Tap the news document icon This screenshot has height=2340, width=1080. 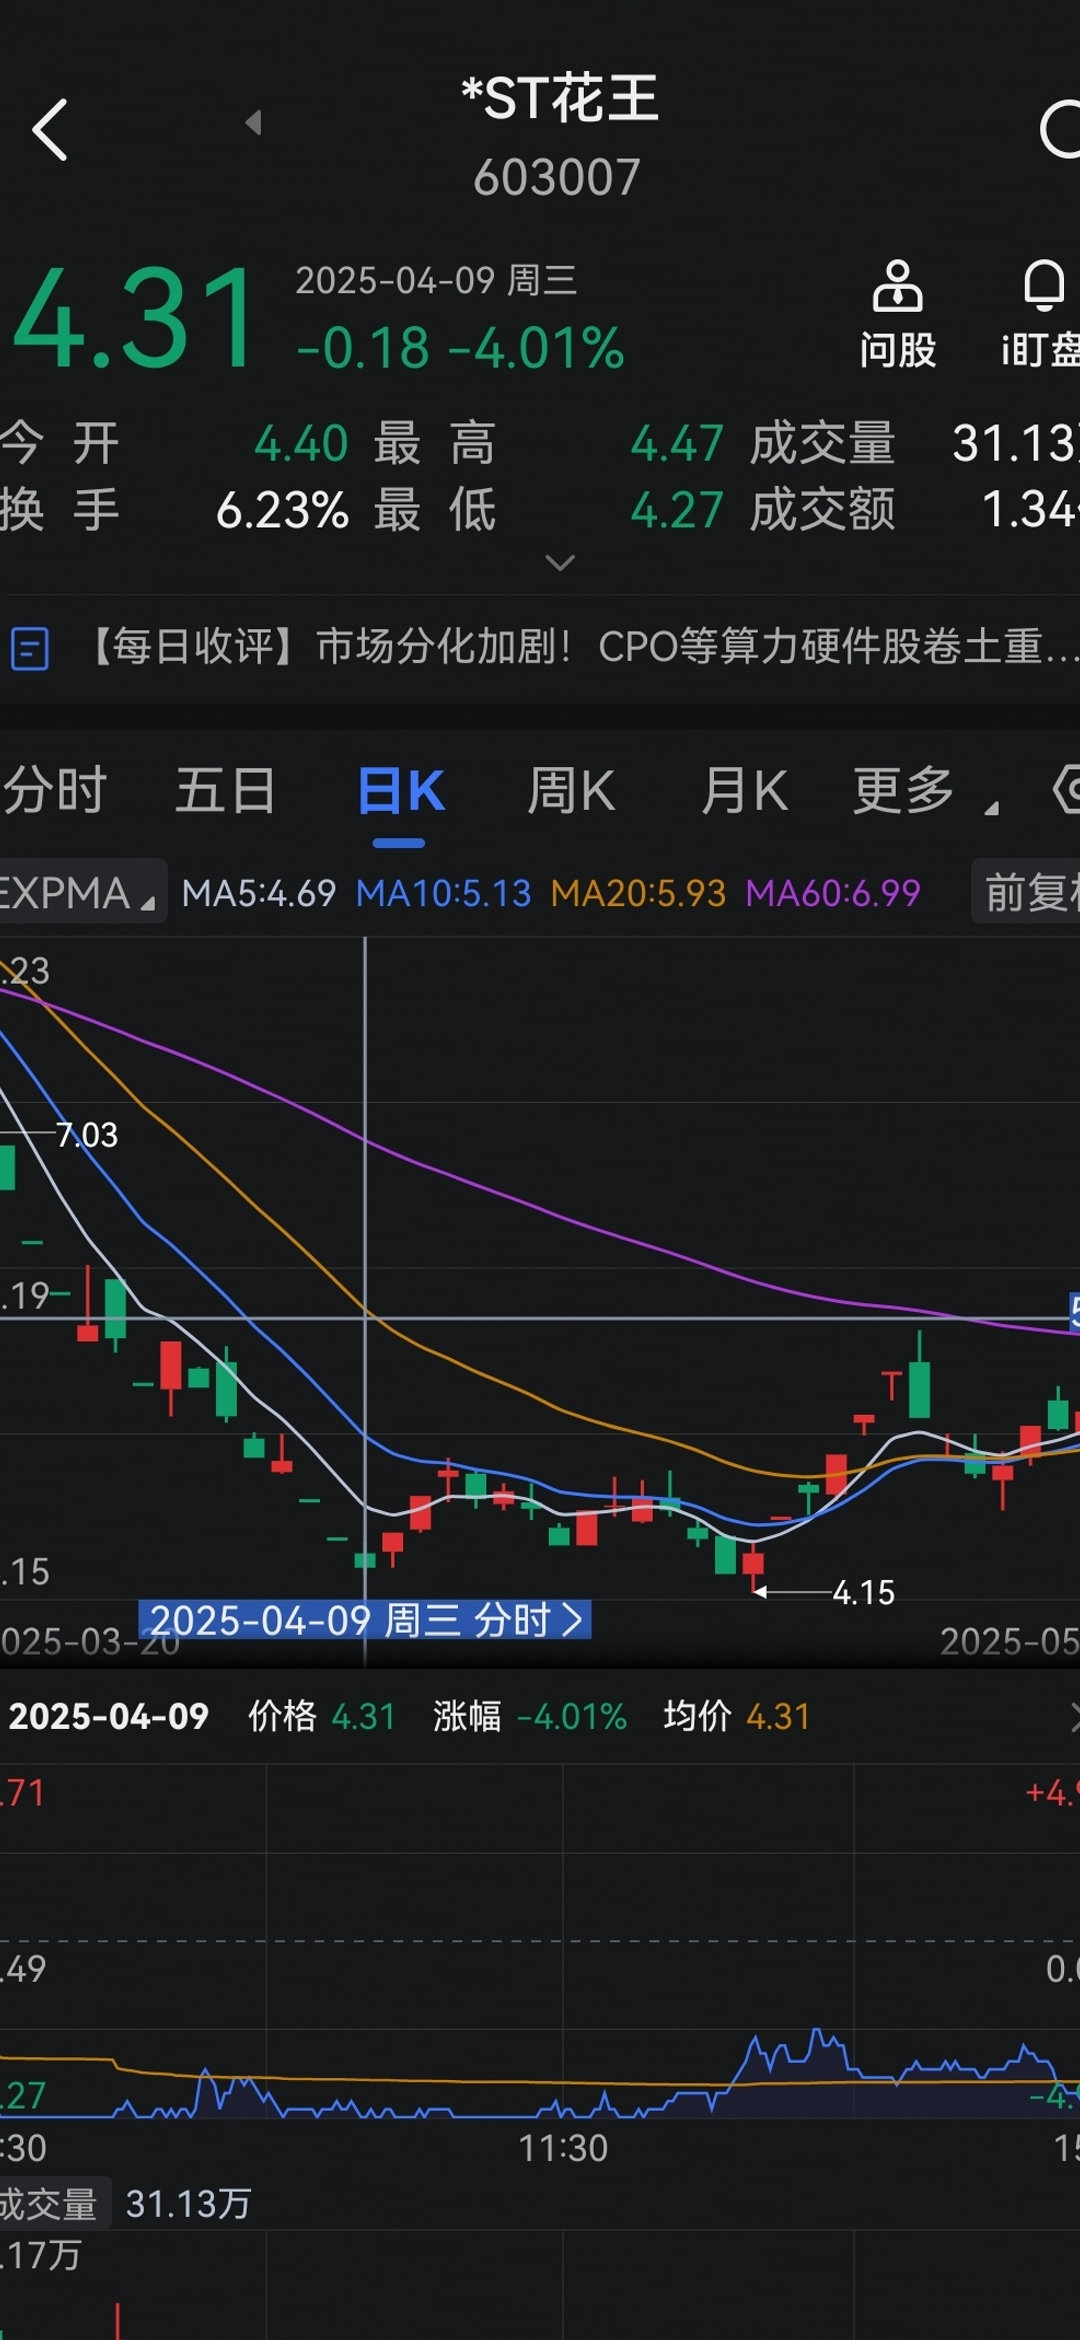[x=30, y=648]
